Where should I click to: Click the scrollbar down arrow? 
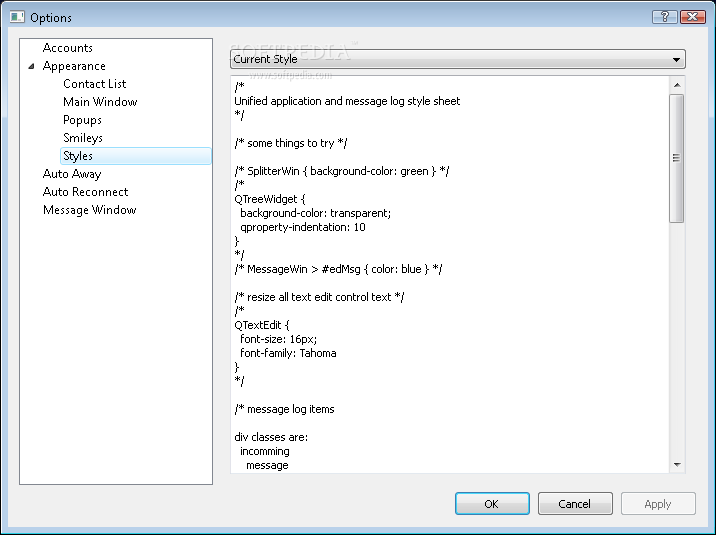click(677, 465)
